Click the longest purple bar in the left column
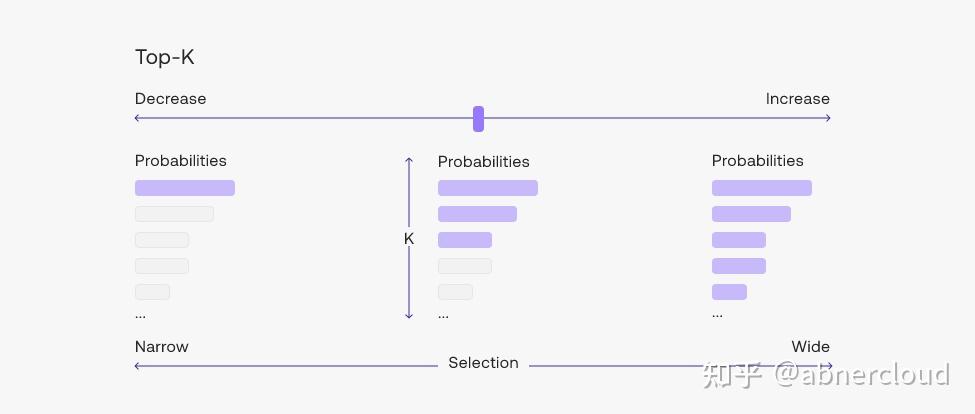The image size is (975, 414). (184, 188)
